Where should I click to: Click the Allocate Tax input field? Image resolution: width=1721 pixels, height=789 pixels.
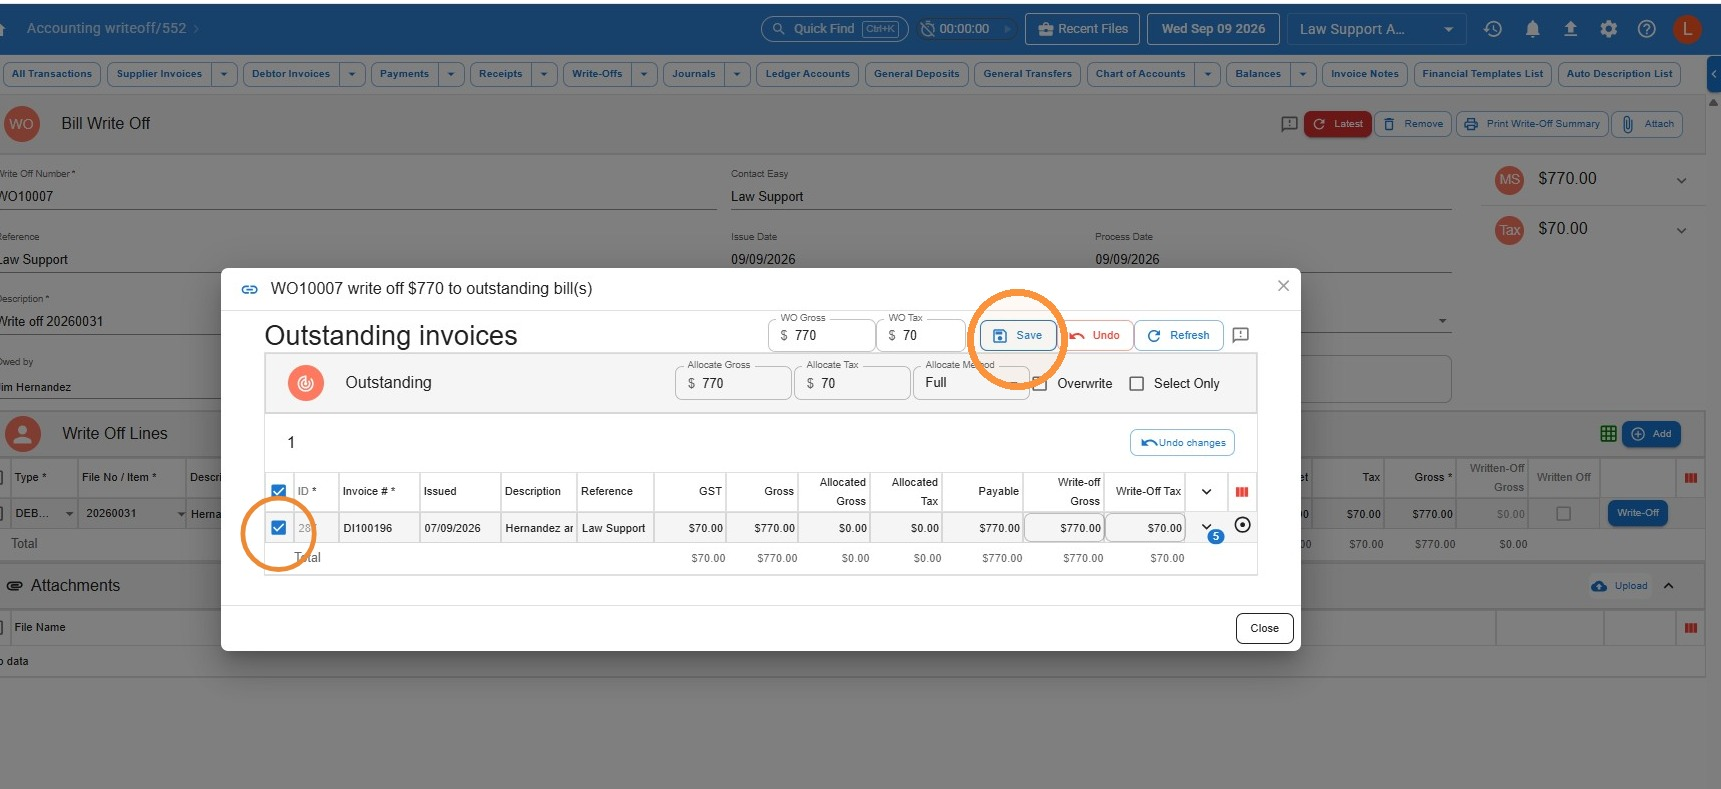click(852, 383)
